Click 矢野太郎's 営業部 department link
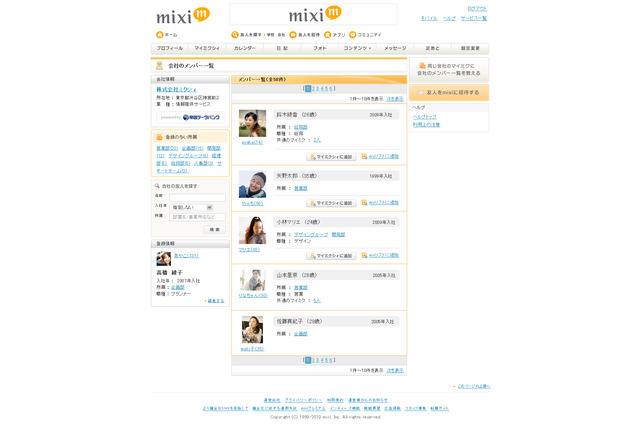The width and height of the screenshot is (640, 426). [301, 188]
